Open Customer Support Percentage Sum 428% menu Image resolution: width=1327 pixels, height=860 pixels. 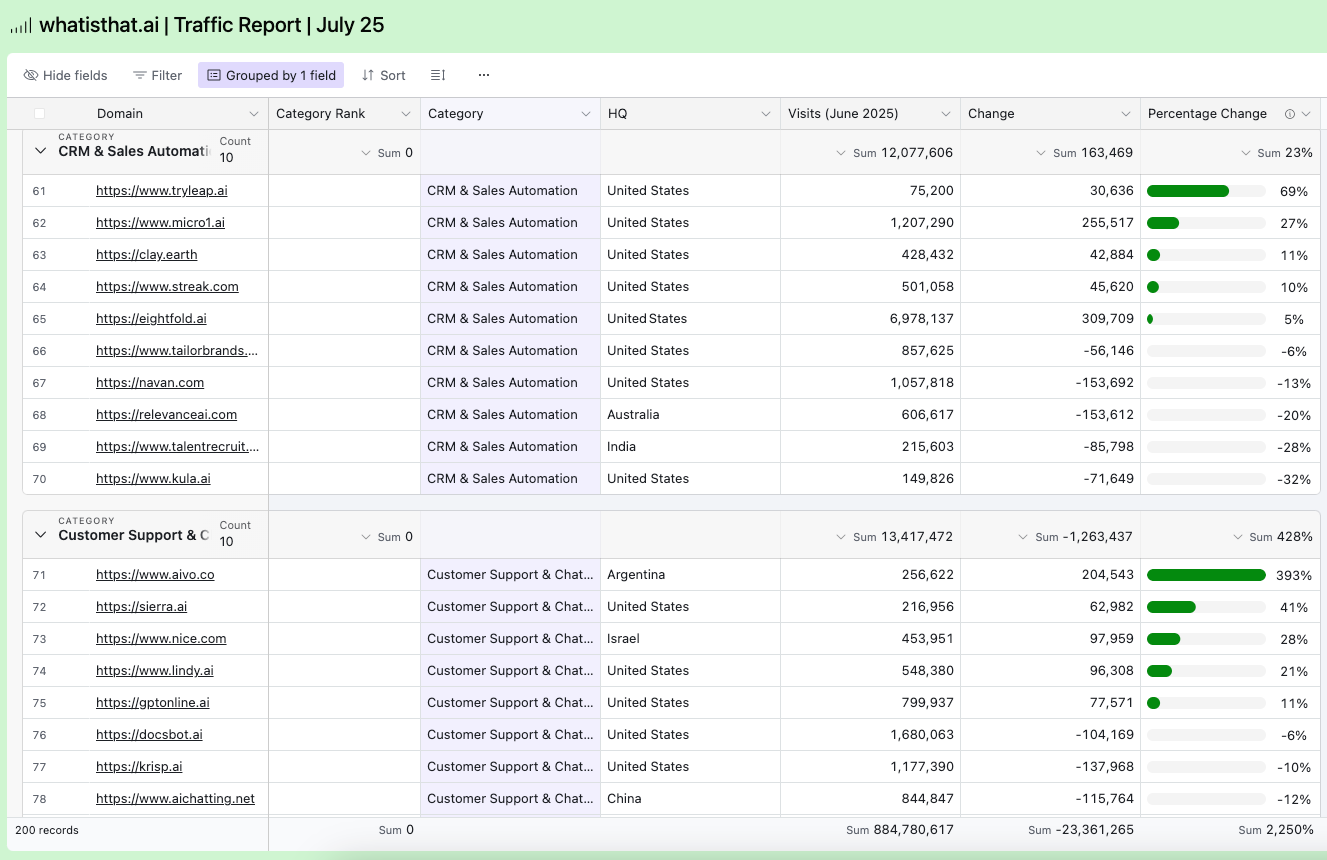point(1273,537)
